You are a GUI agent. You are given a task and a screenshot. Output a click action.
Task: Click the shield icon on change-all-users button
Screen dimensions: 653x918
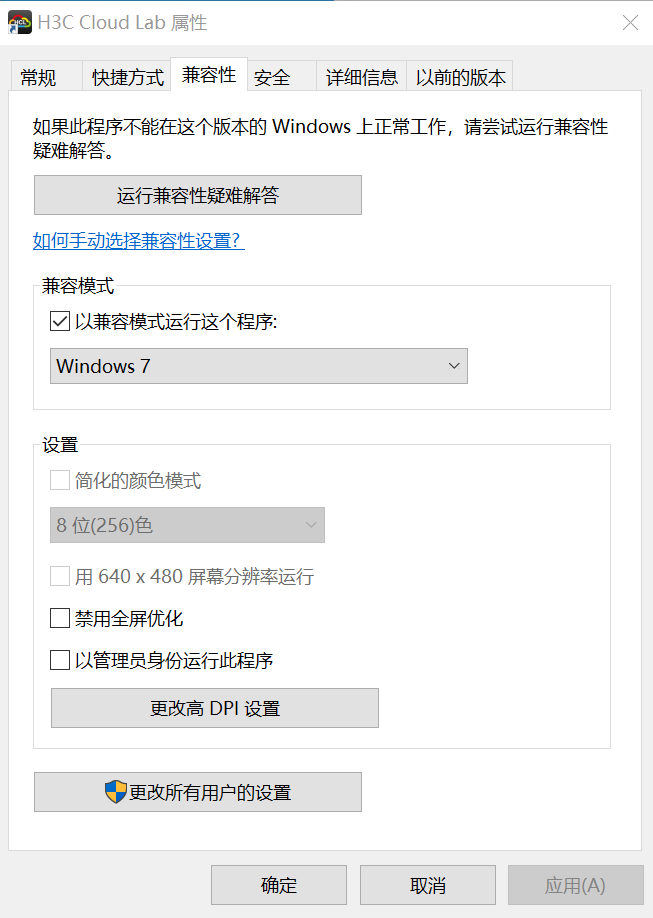116,792
